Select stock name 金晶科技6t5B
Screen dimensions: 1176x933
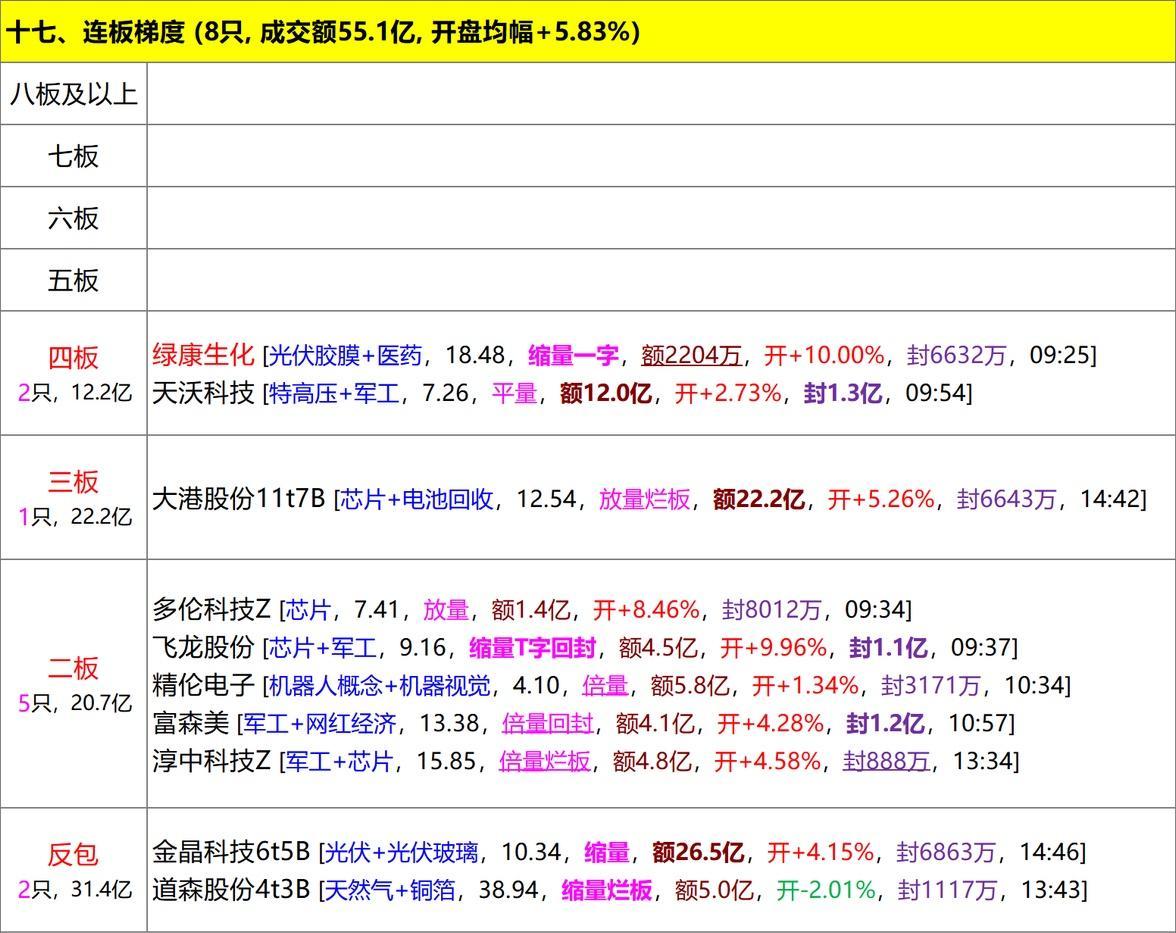(x=231, y=852)
